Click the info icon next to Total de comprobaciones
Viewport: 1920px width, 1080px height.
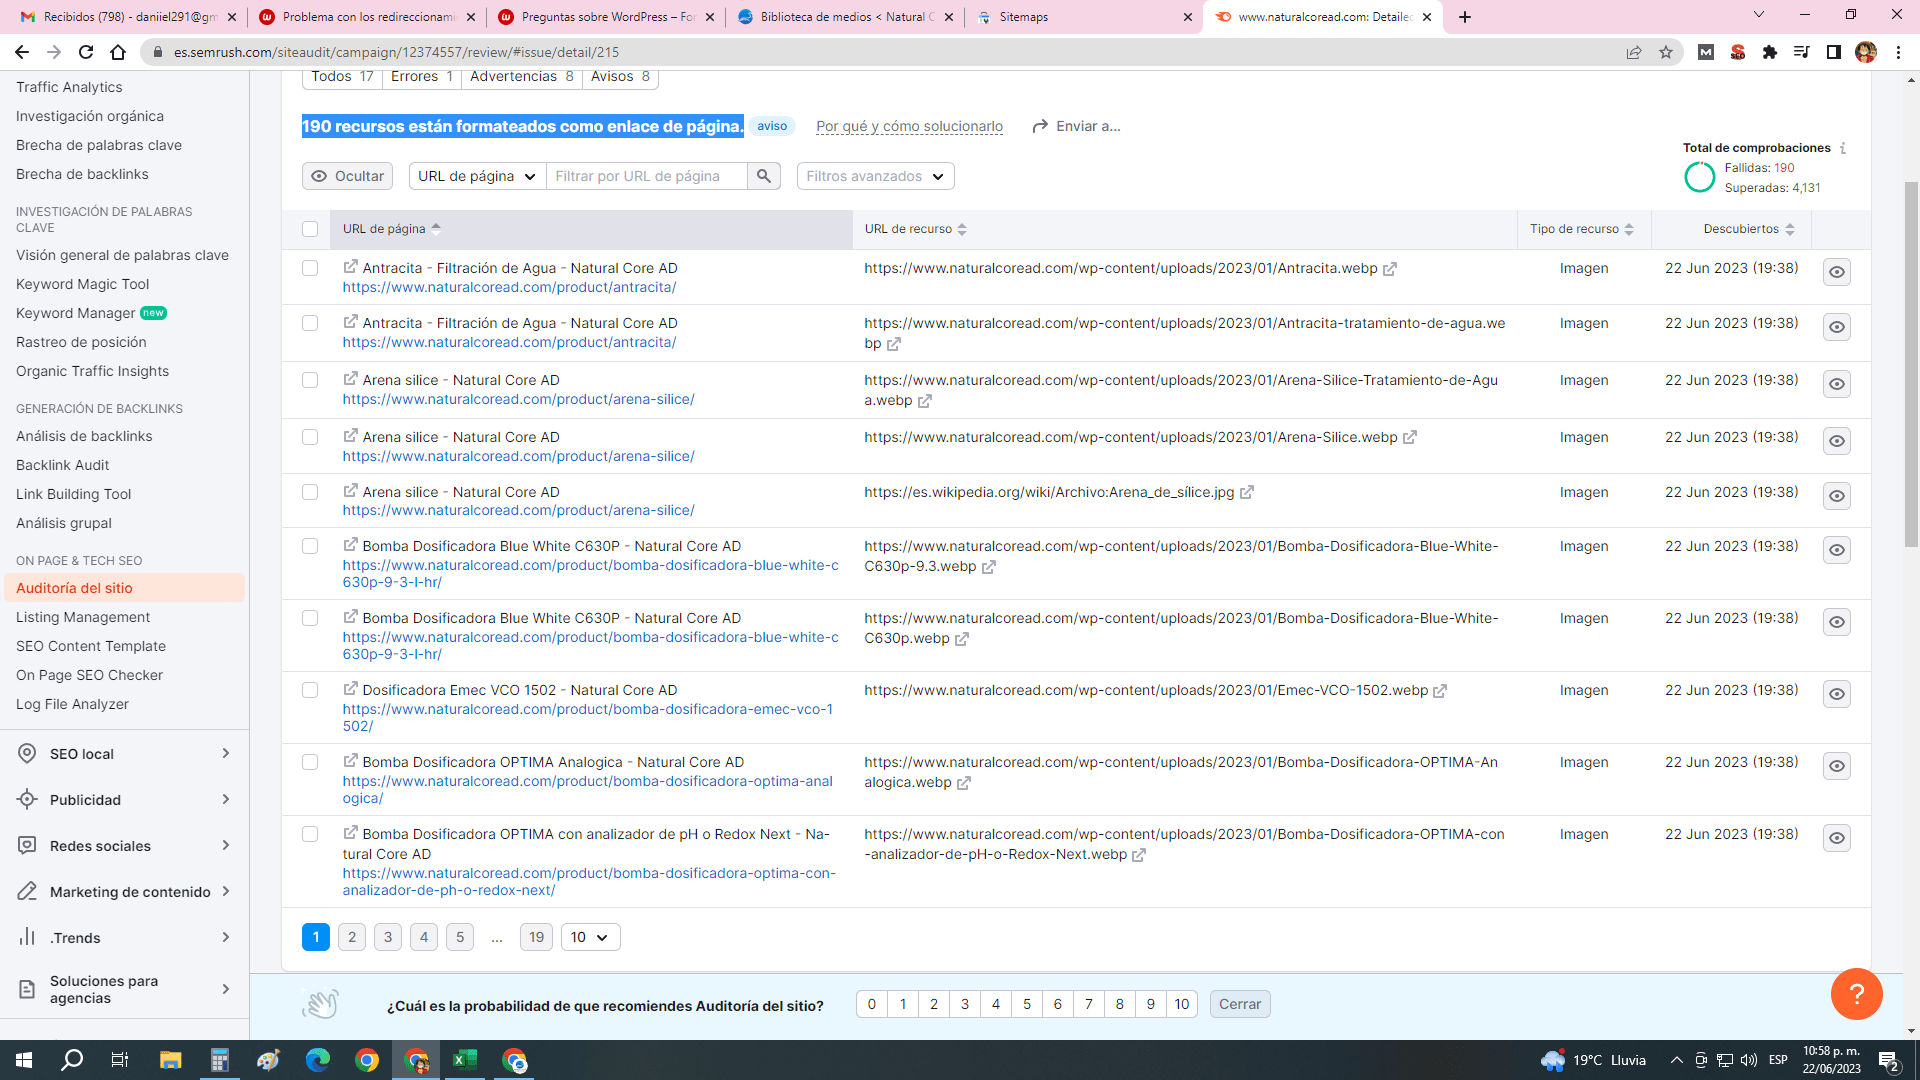click(1843, 148)
